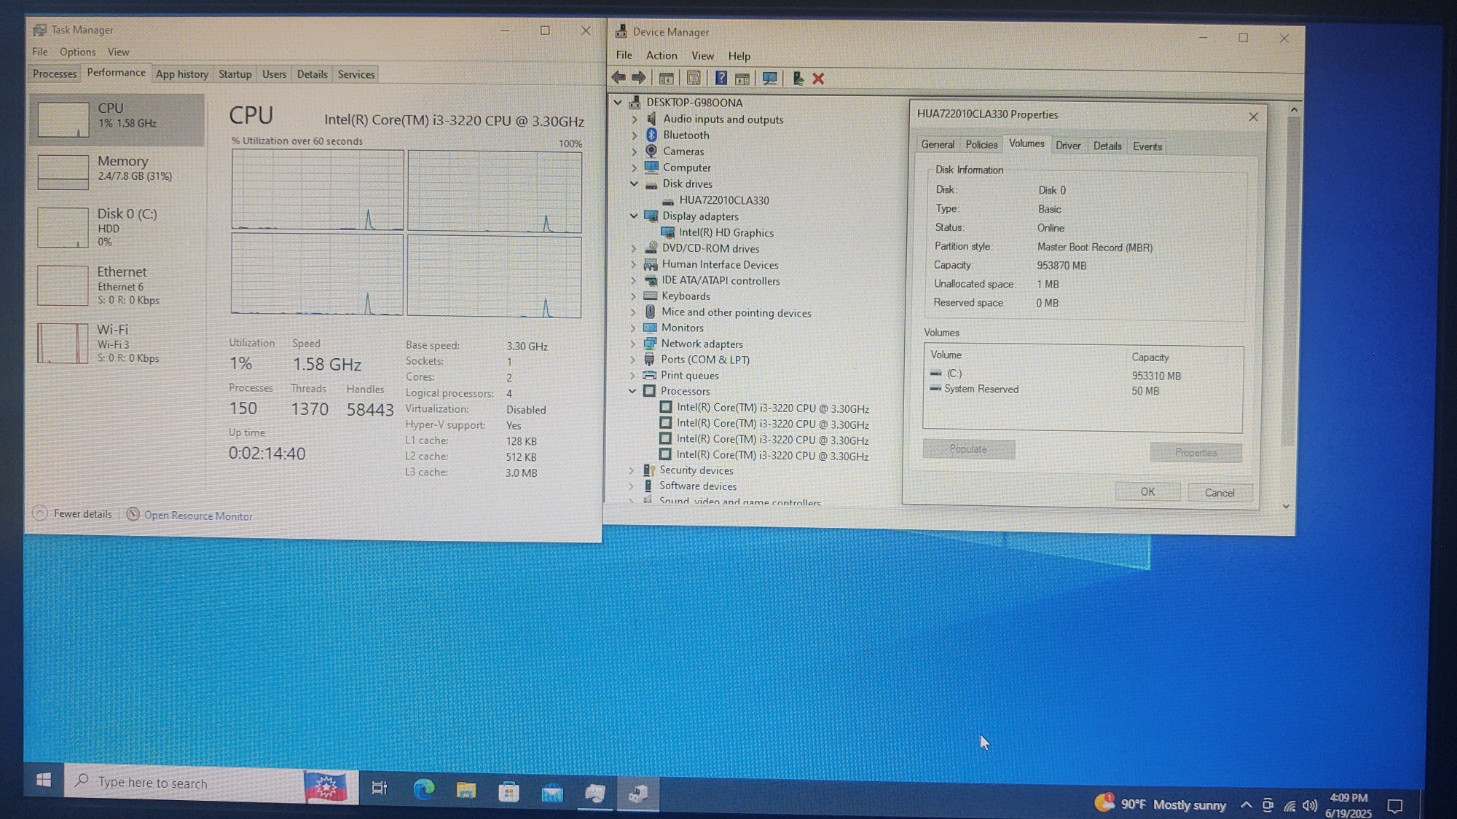Switch to the Driver tab in Properties
1457x819 pixels.
point(1068,146)
